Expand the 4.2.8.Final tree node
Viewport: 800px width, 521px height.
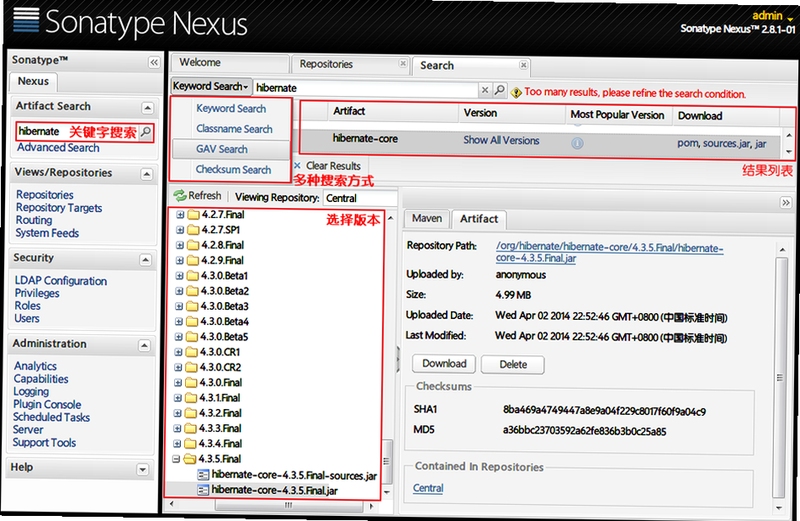[x=180, y=245]
